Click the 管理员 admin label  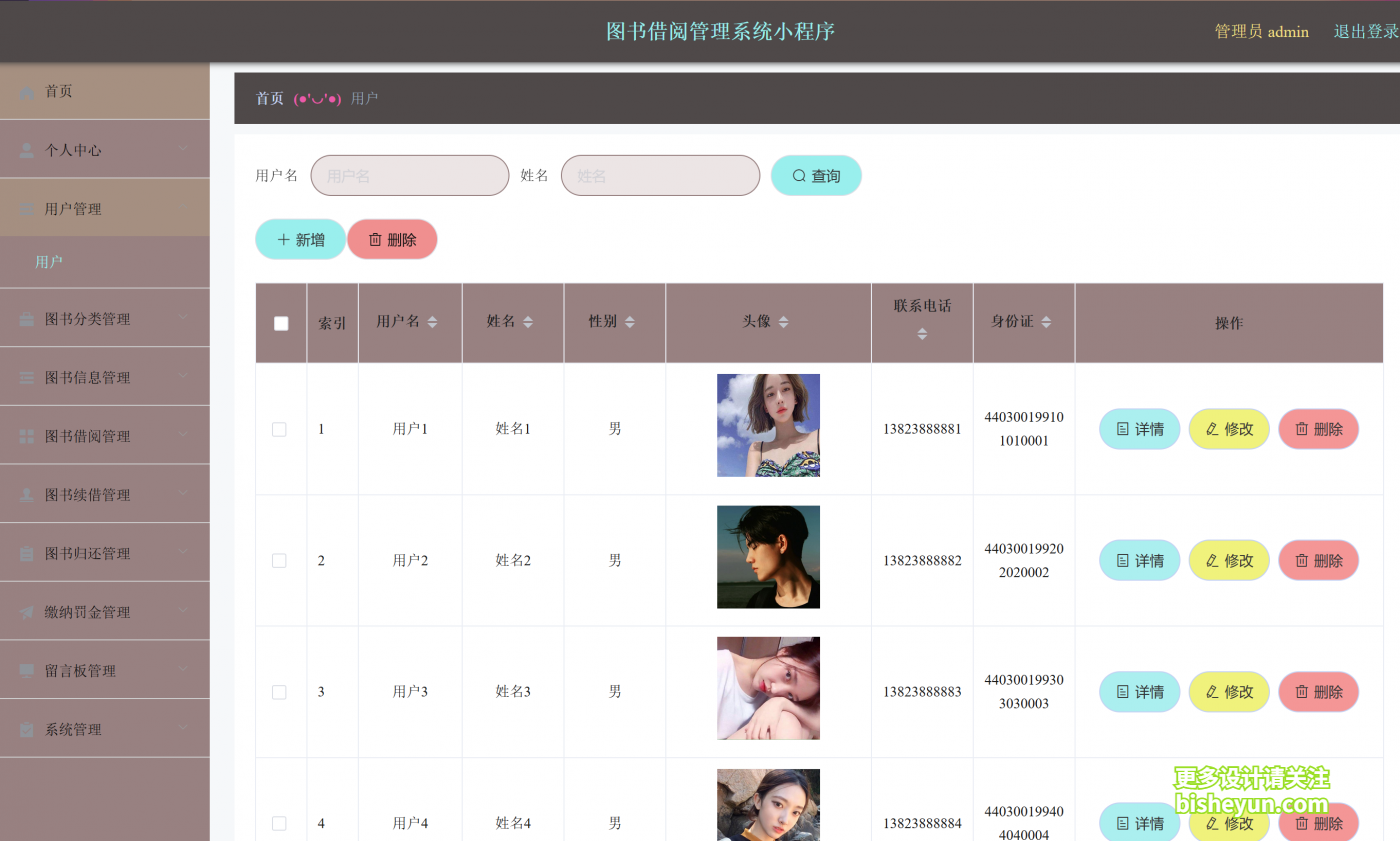[1262, 32]
